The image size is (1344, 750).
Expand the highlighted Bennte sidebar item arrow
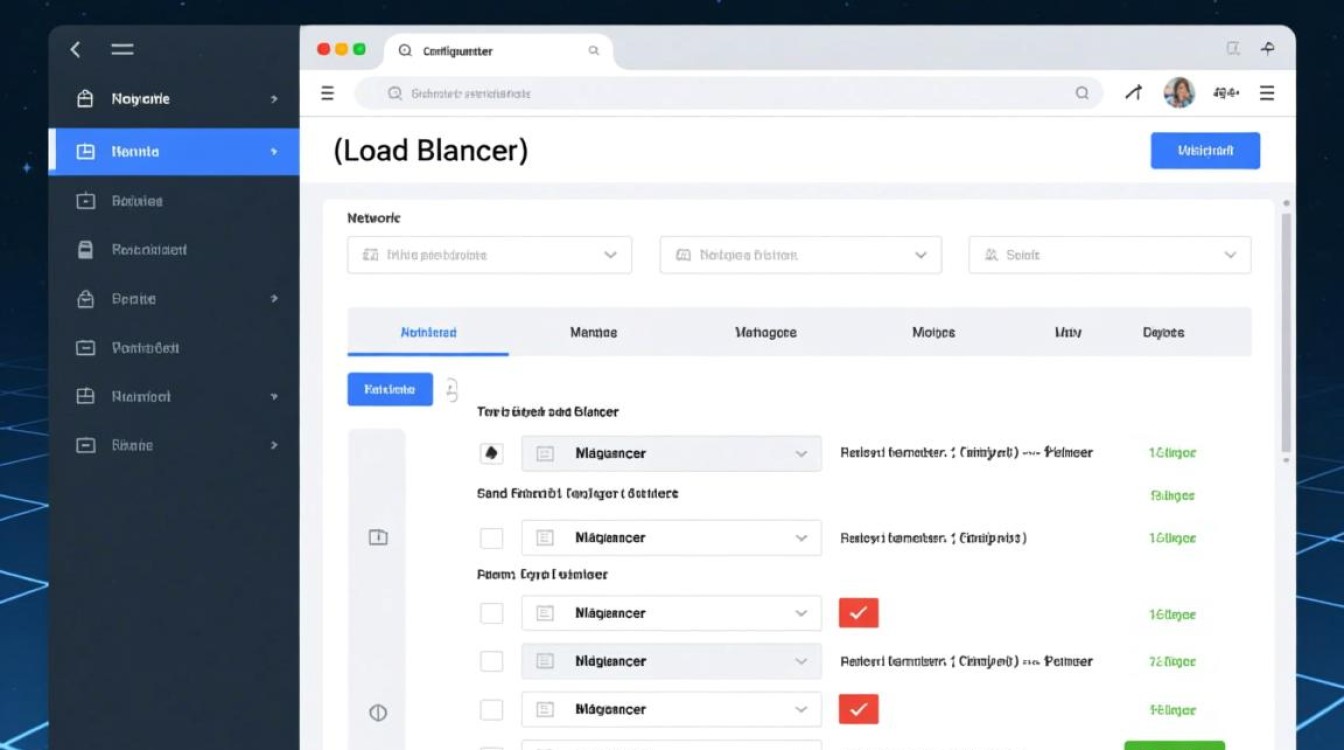click(274, 152)
